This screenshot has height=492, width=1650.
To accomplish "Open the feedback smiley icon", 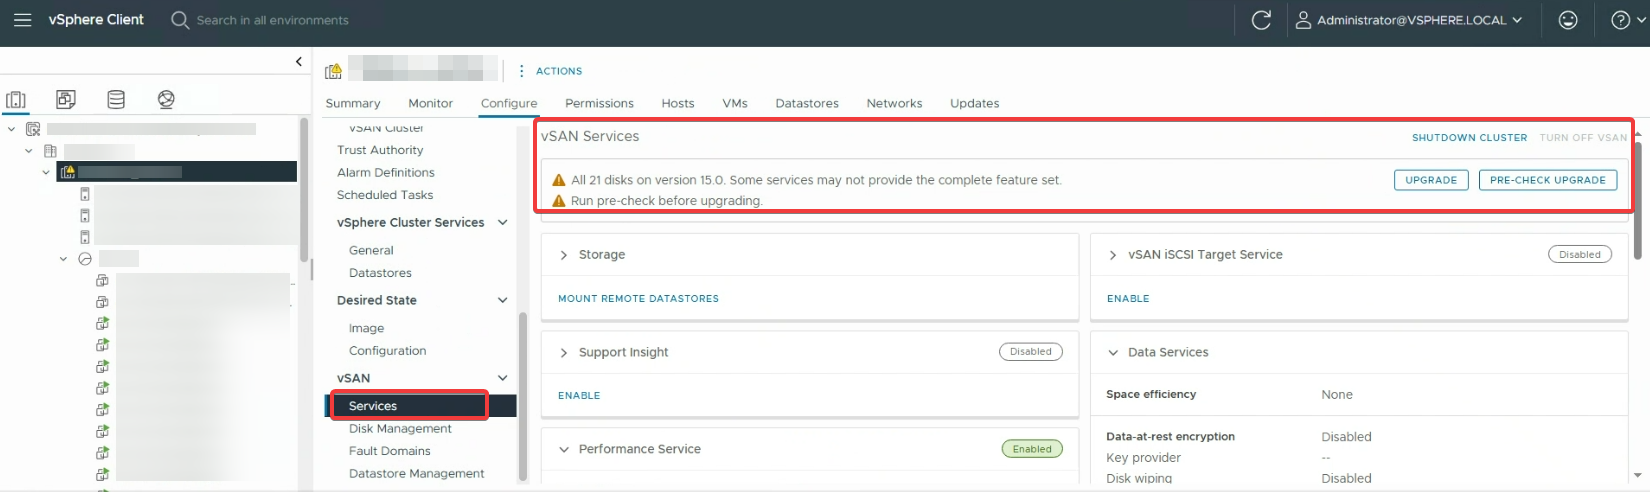I will click(1568, 20).
